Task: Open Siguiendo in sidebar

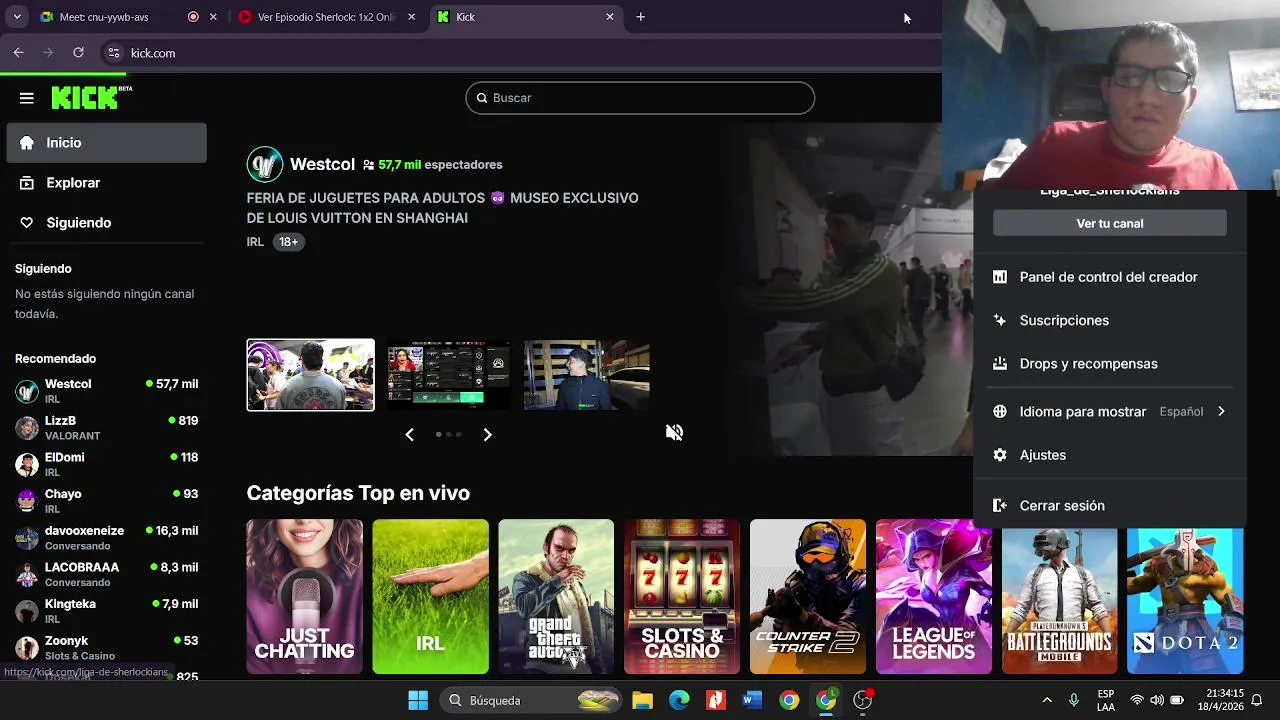Action: click(x=107, y=223)
